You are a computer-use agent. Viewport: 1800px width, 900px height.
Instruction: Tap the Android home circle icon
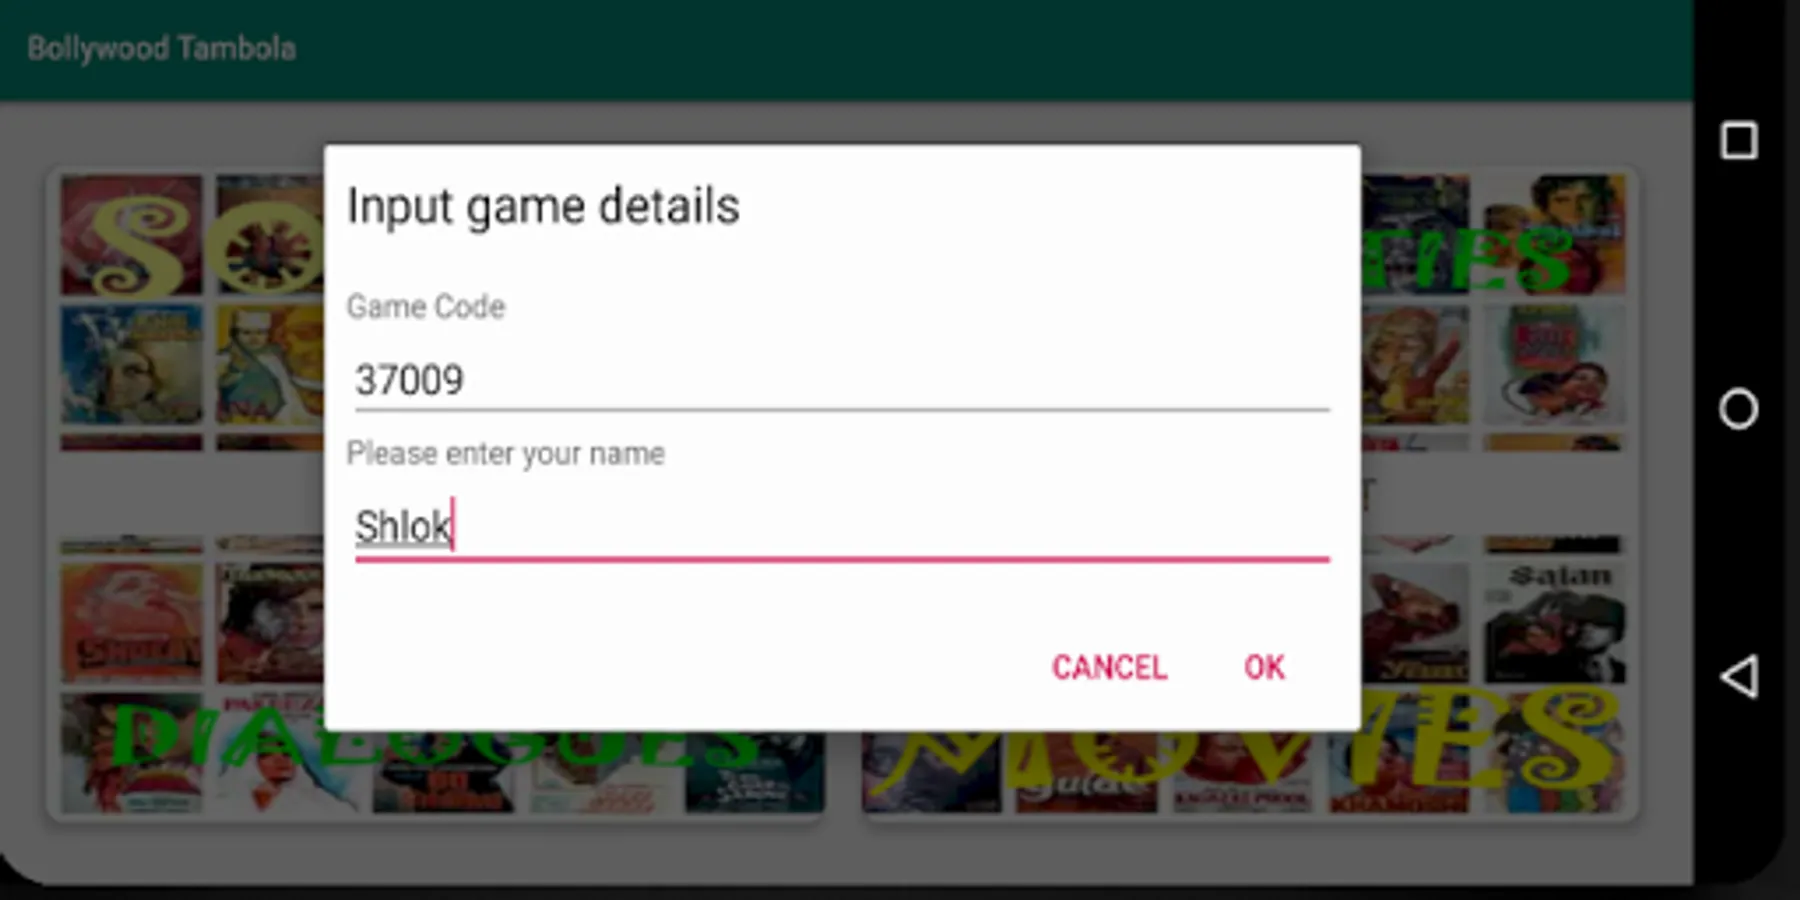(x=1739, y=409)
